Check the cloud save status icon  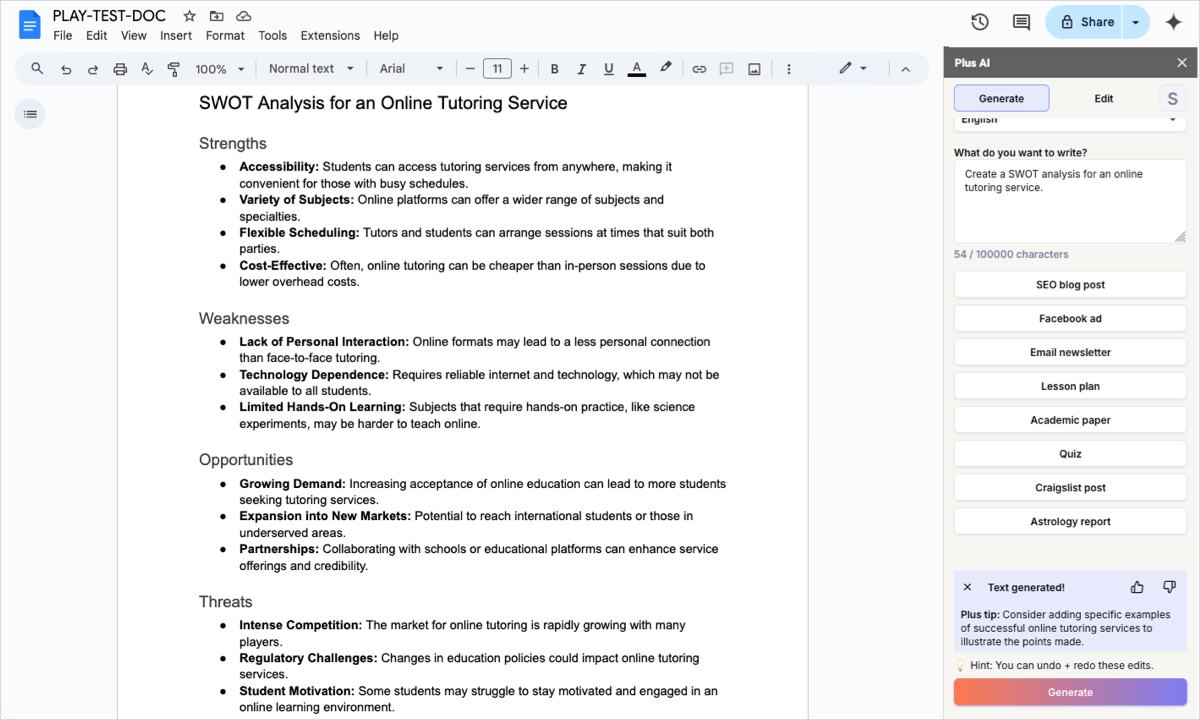pos(244,16)
